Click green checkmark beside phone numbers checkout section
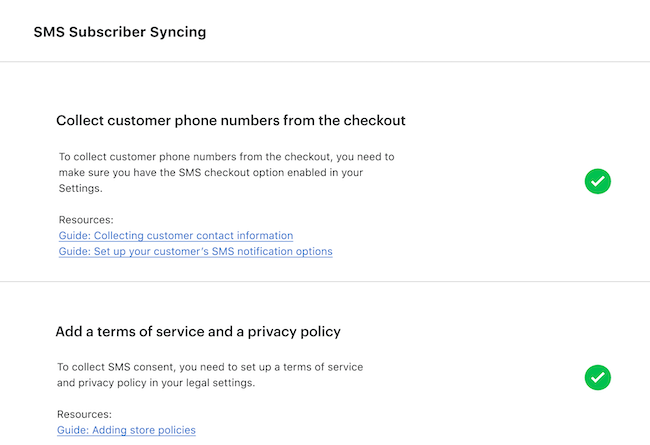This screenshot has width=650, height=445. (598, 181)
